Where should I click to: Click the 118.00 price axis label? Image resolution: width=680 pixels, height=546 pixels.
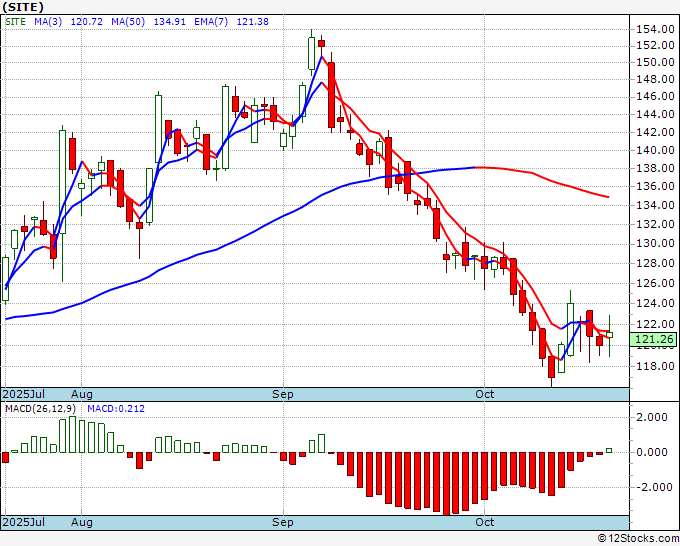[x=655, y=366]
